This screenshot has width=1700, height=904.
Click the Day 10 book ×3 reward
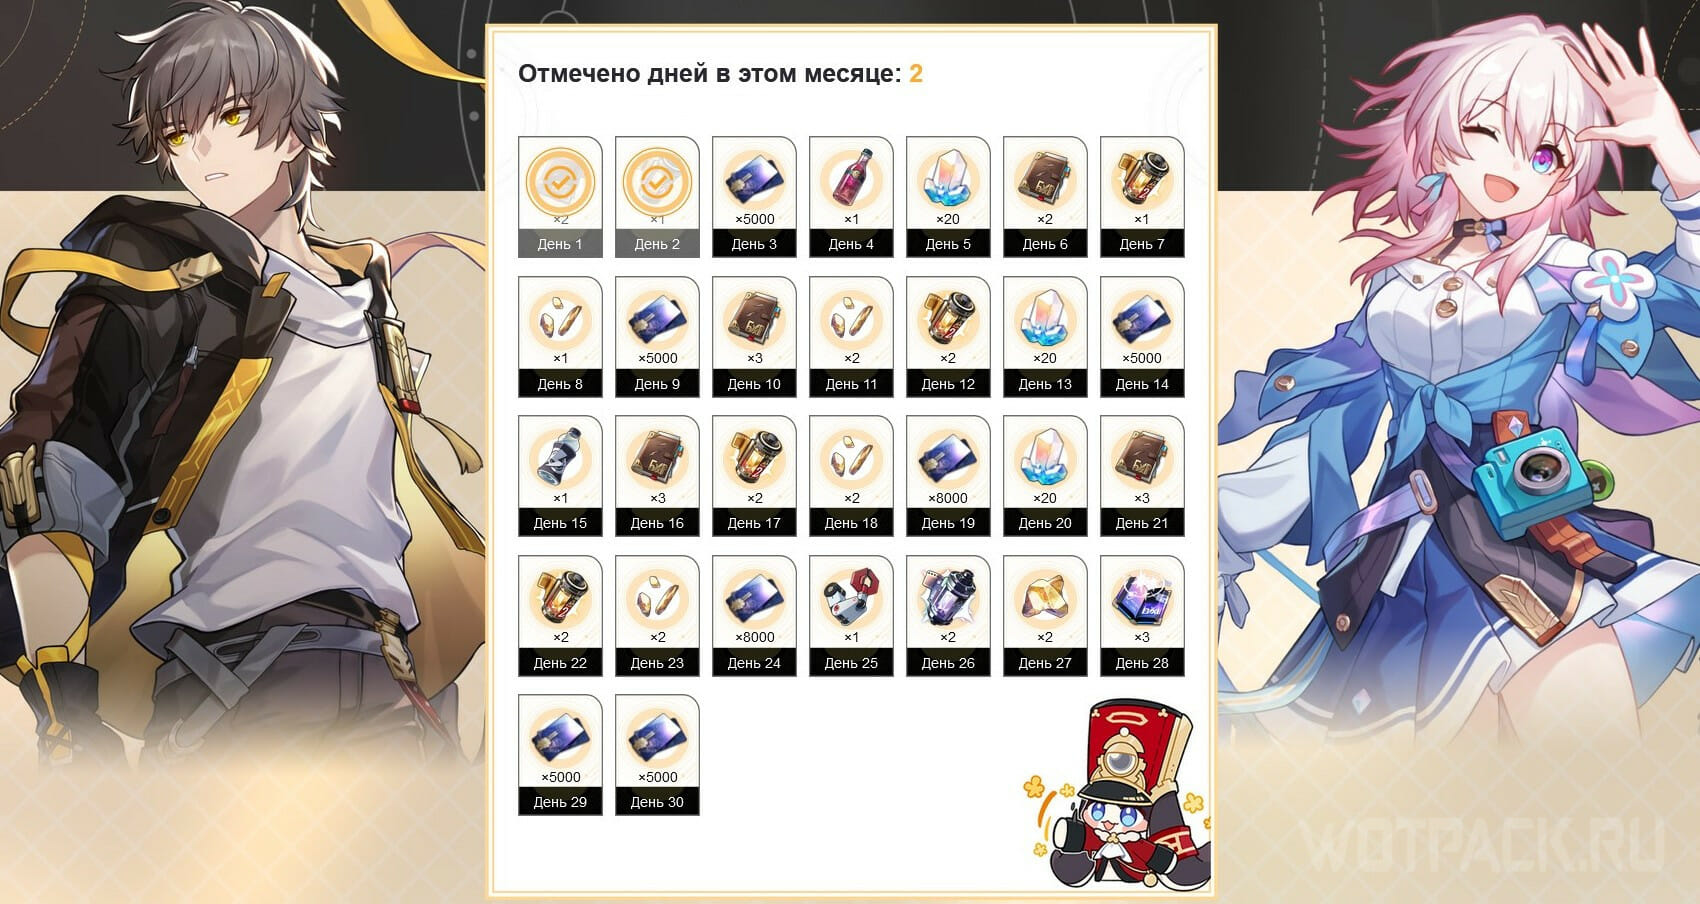pos(754,337)
